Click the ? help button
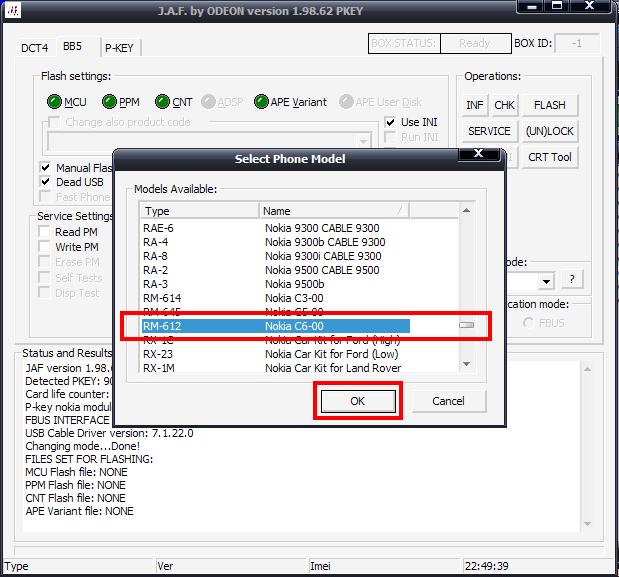This screenshot has width=619, height=577. tap(572, 279)
